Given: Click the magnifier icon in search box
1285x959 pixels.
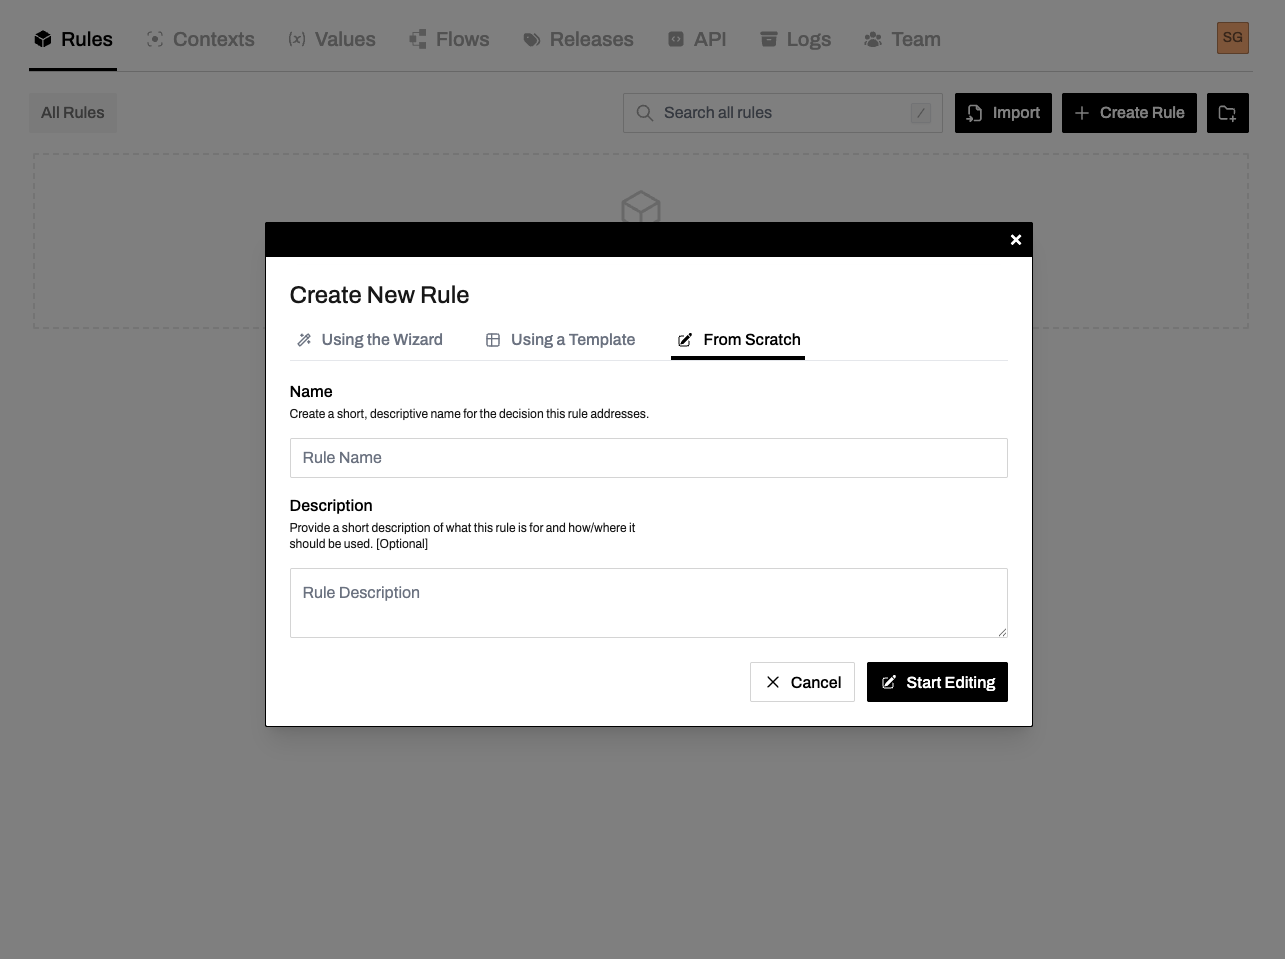Looking at the screenshot, I should coord(645,113).
